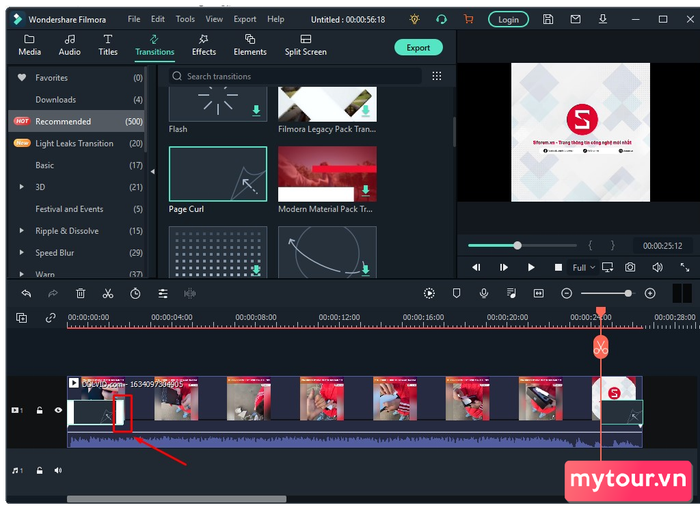The height and width of the screenshot is (512, 700).
Task: Click the timeline zoom slider
Action: [x=607, y=293]
